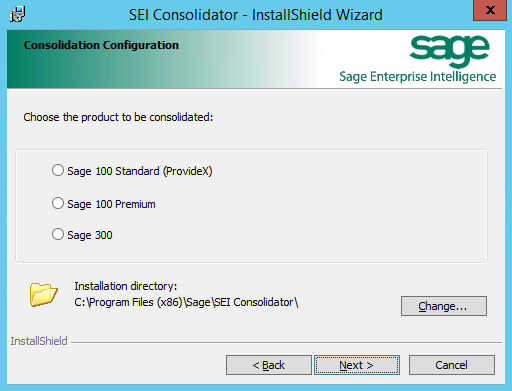512x391 pixels.
Task: Click the 'Sage 100 Premium' label text
Action: coord(111,204)
